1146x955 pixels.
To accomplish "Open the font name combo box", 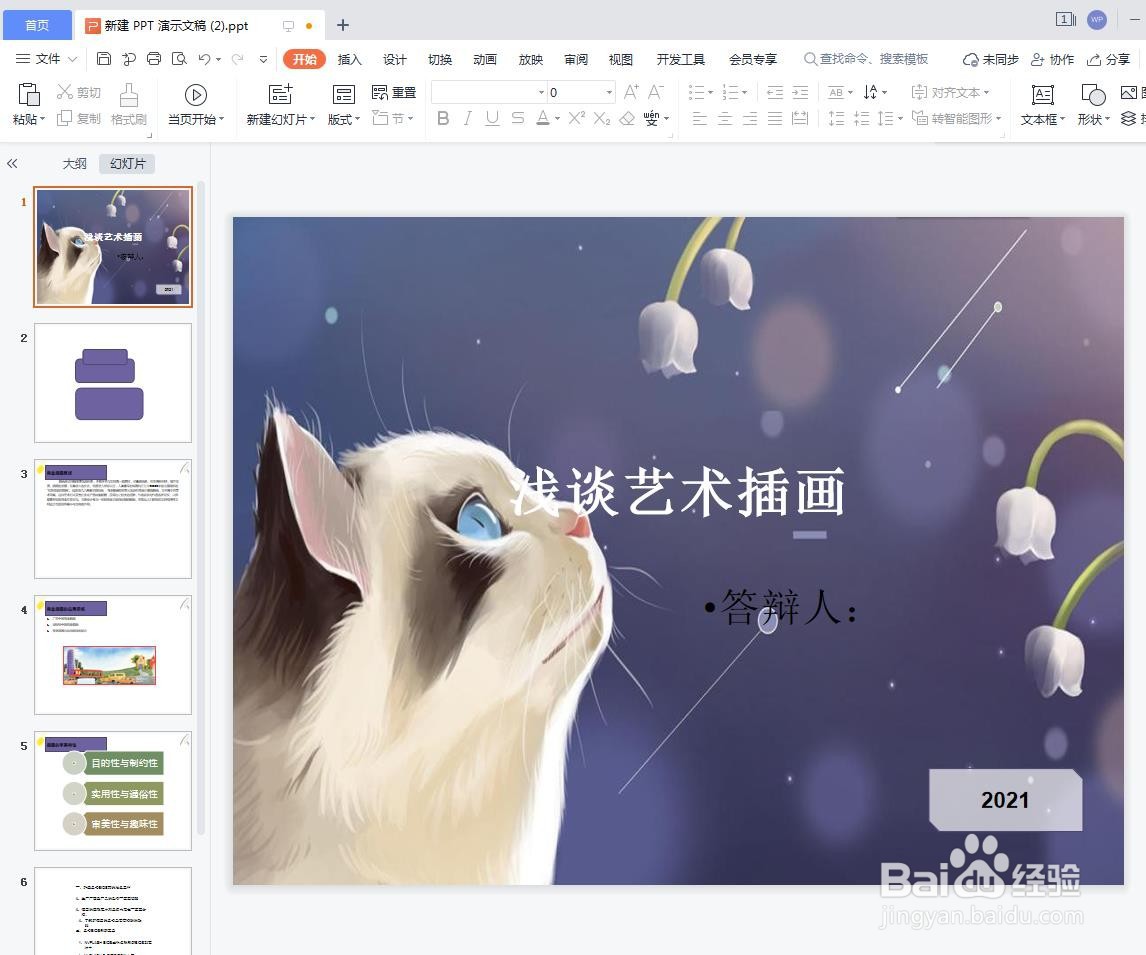I will click(x=489, y=92).
